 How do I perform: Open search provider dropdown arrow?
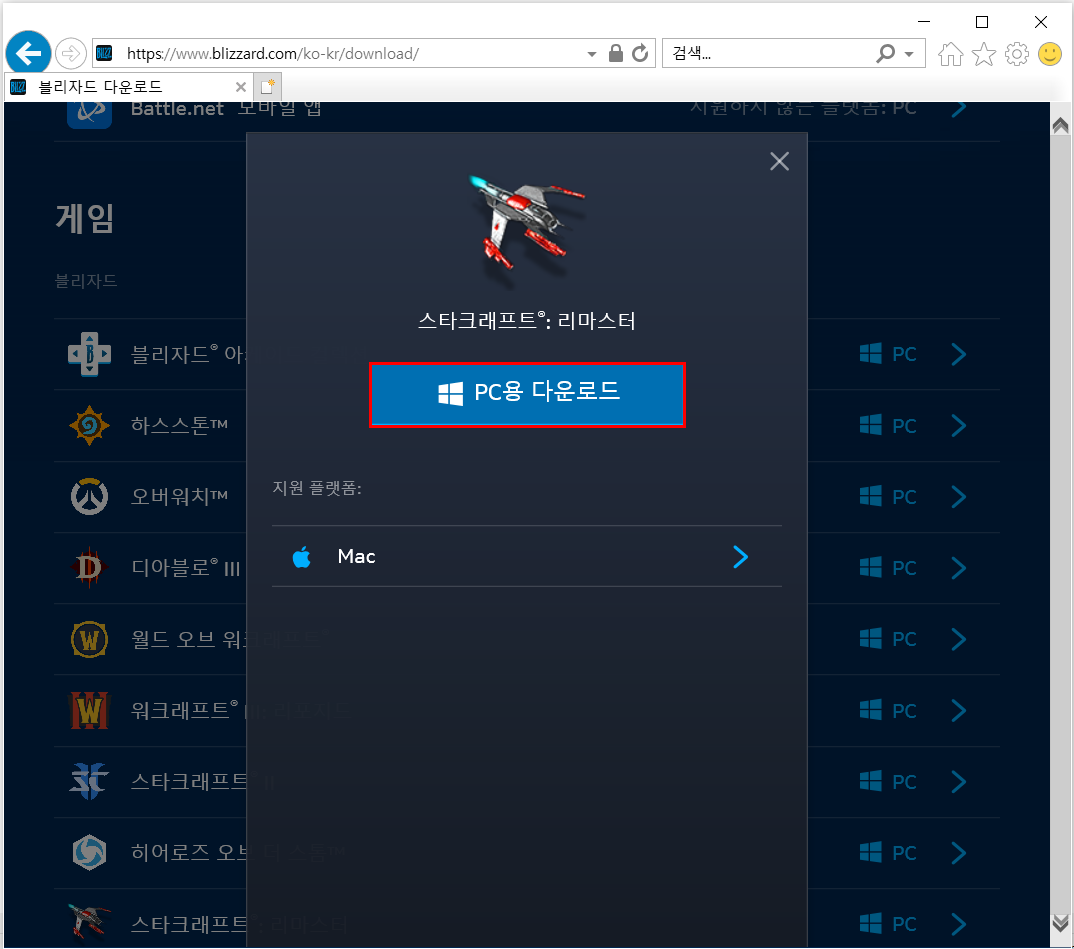[910, 54]
